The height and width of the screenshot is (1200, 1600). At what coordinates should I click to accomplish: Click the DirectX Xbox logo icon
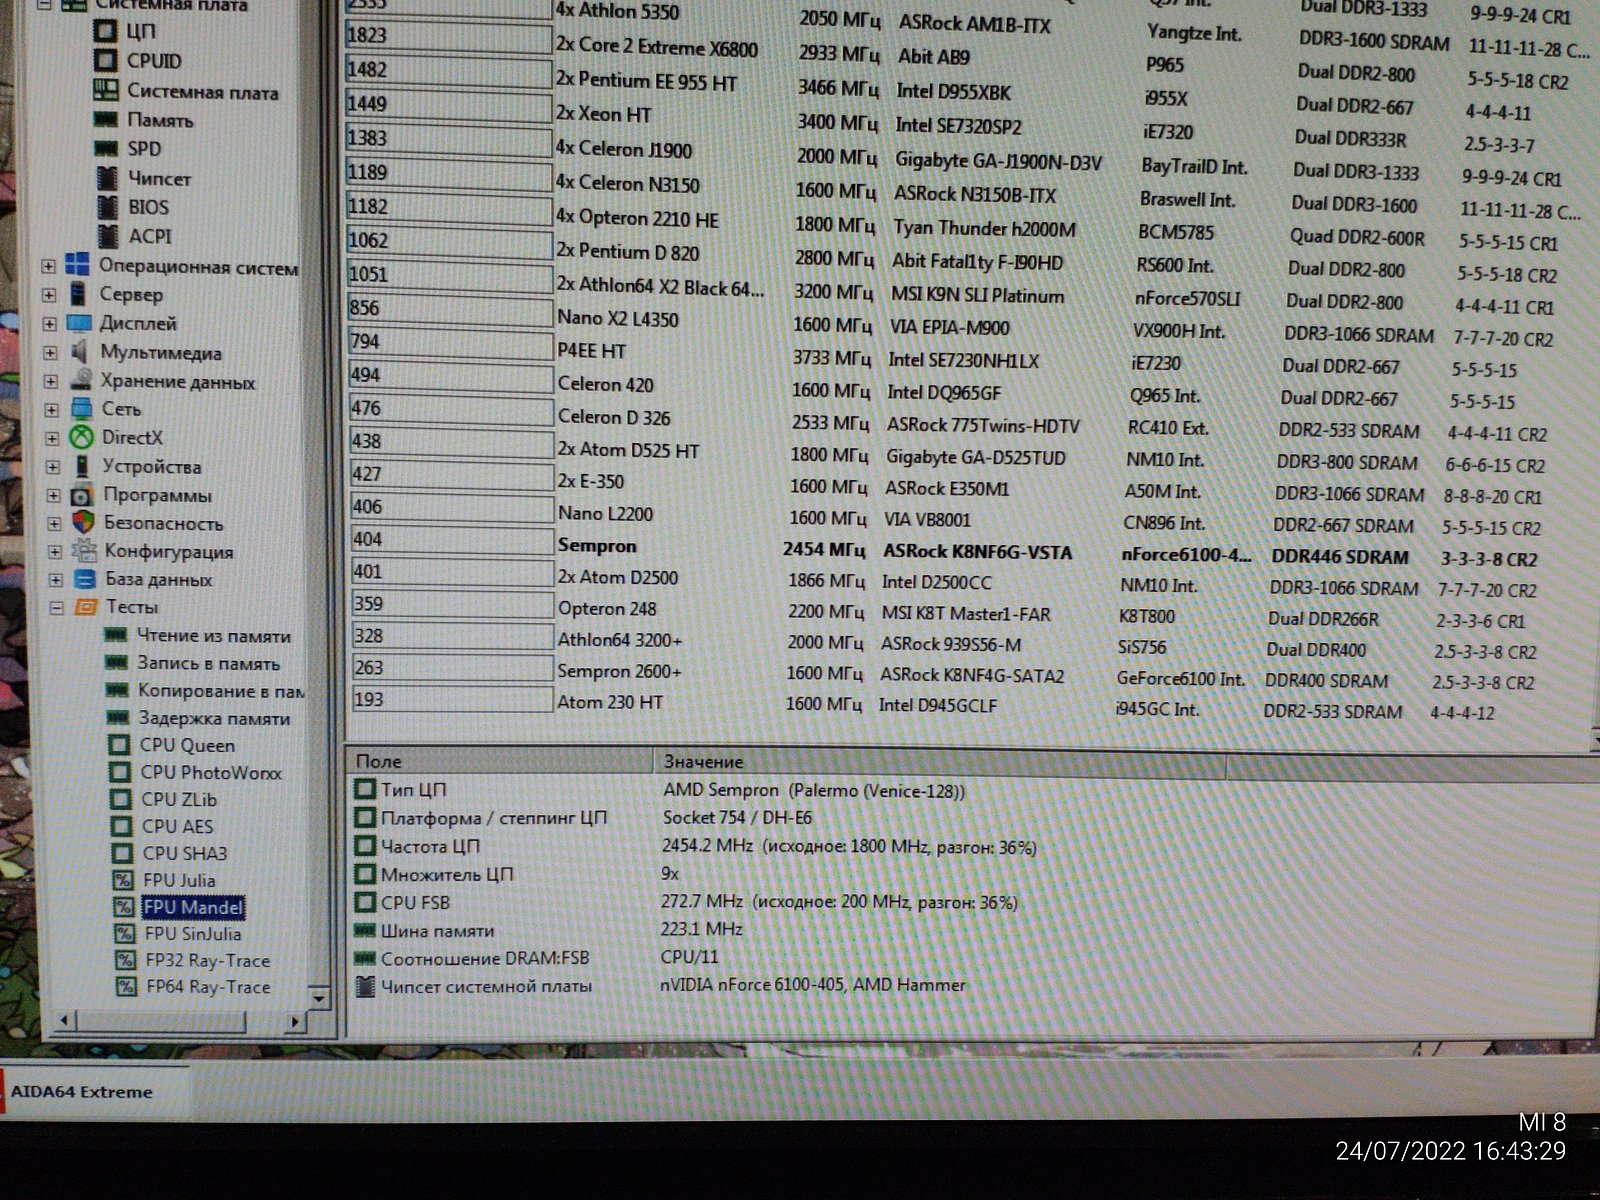point(82,437)
